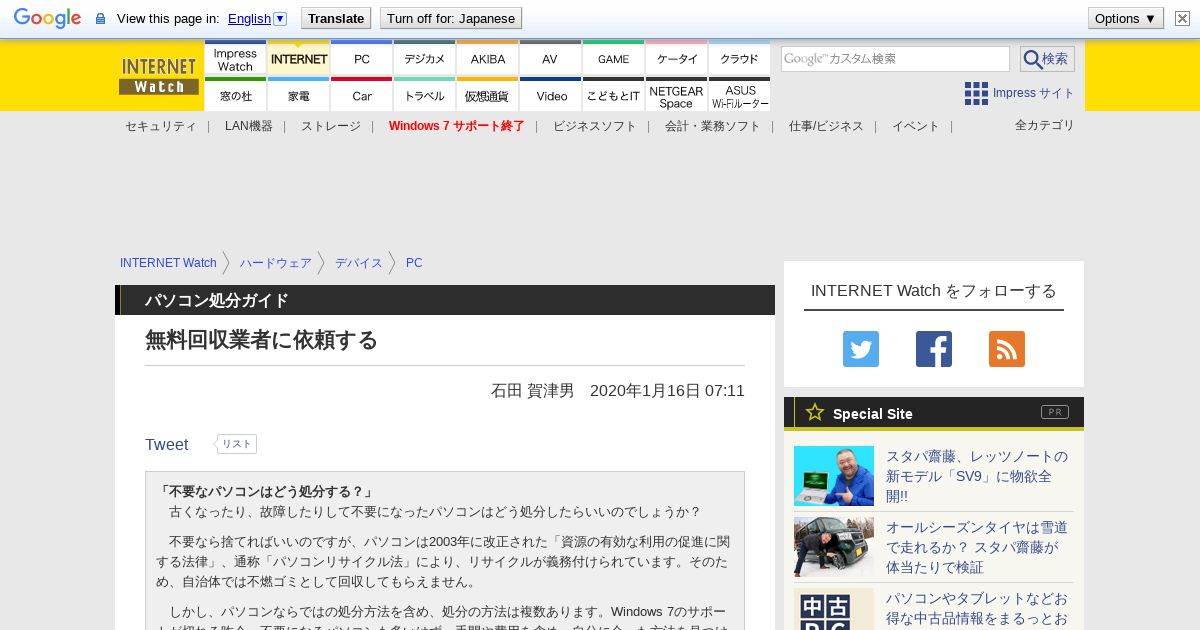Open the 家電 tab

[x=299, y=95]
